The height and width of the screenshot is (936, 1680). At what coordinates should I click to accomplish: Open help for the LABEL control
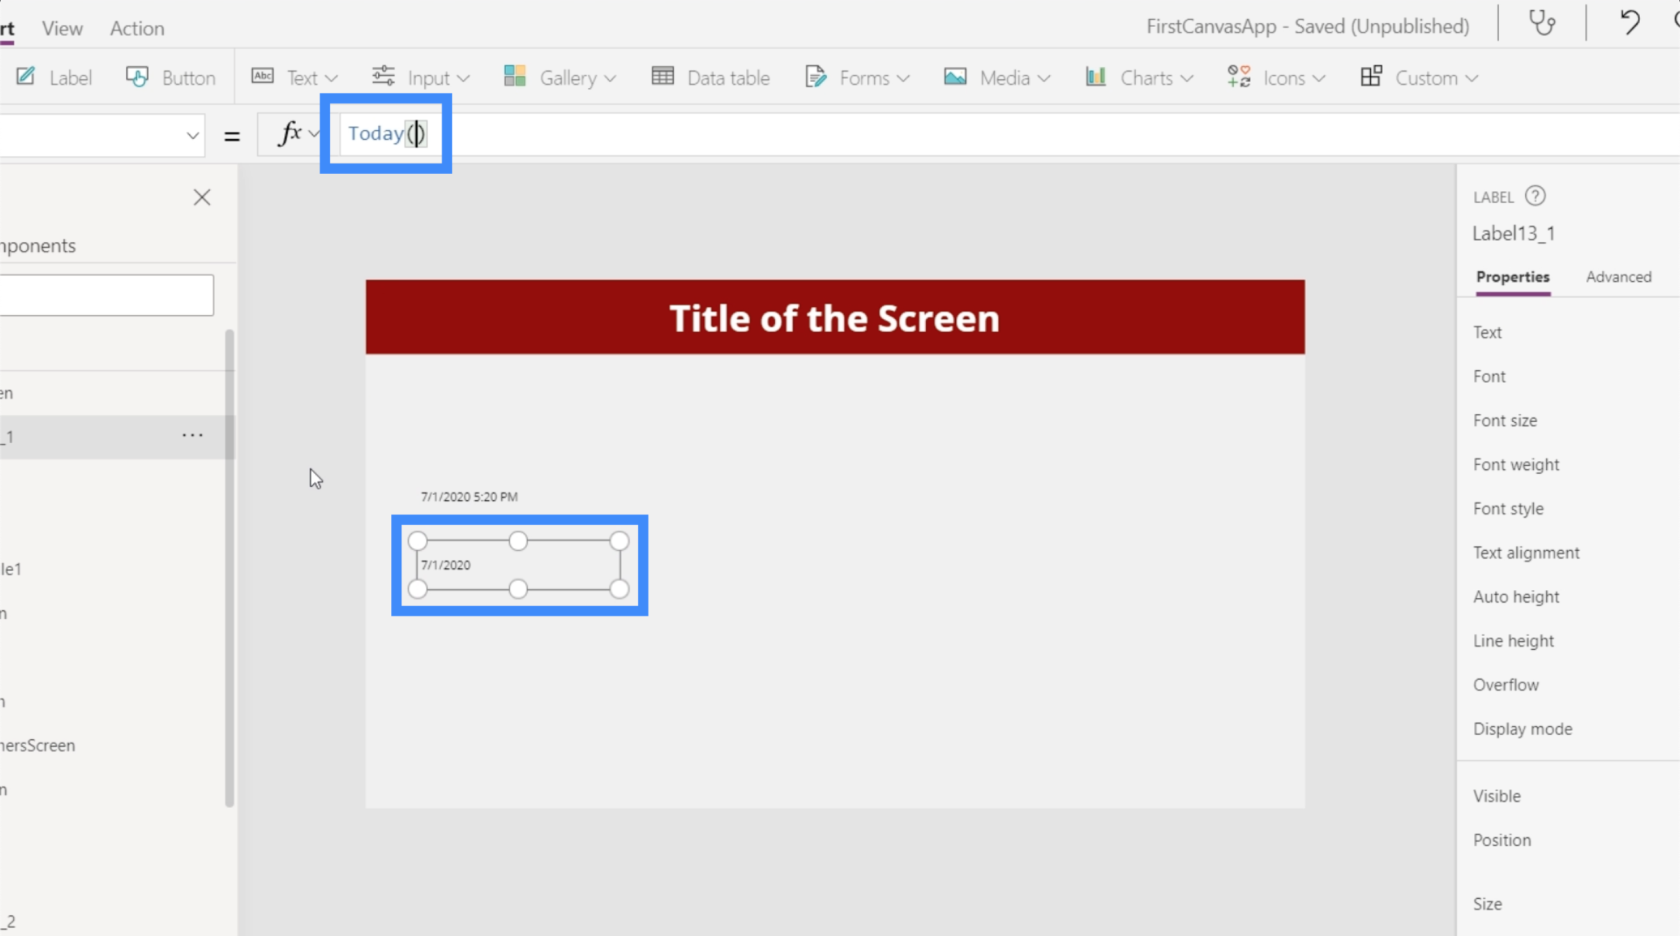1535,196
